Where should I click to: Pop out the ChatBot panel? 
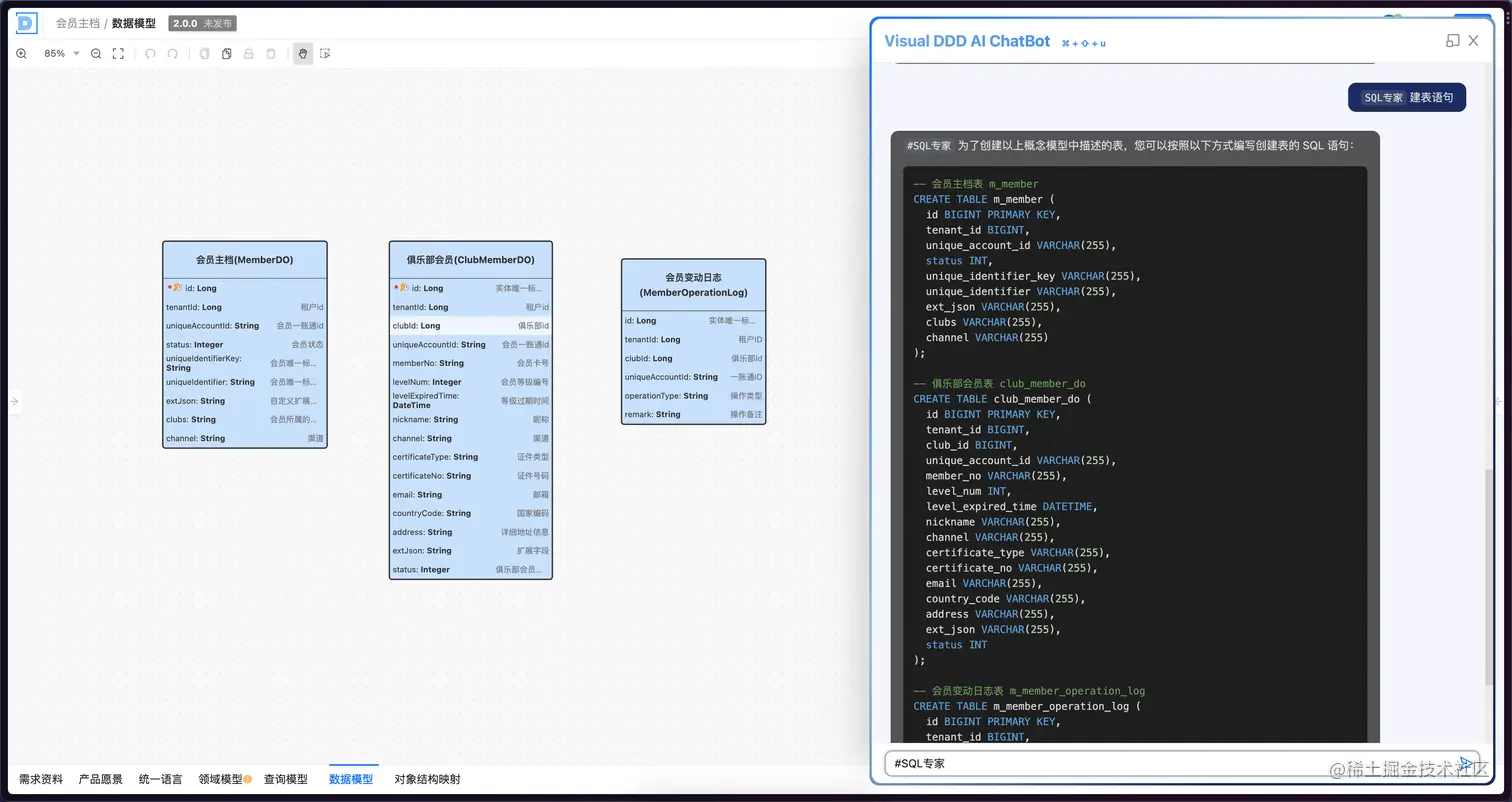tap(1453, 41)
